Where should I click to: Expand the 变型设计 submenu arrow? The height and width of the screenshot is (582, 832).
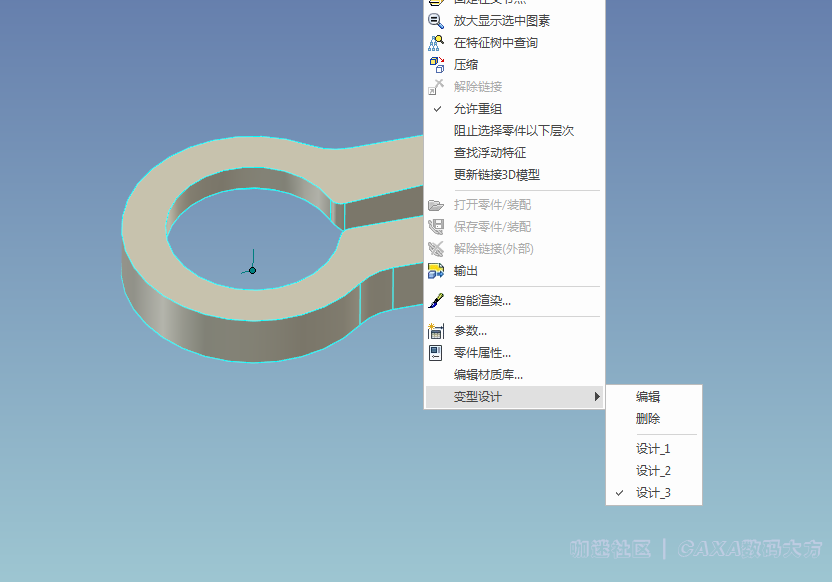pos(597,397)
